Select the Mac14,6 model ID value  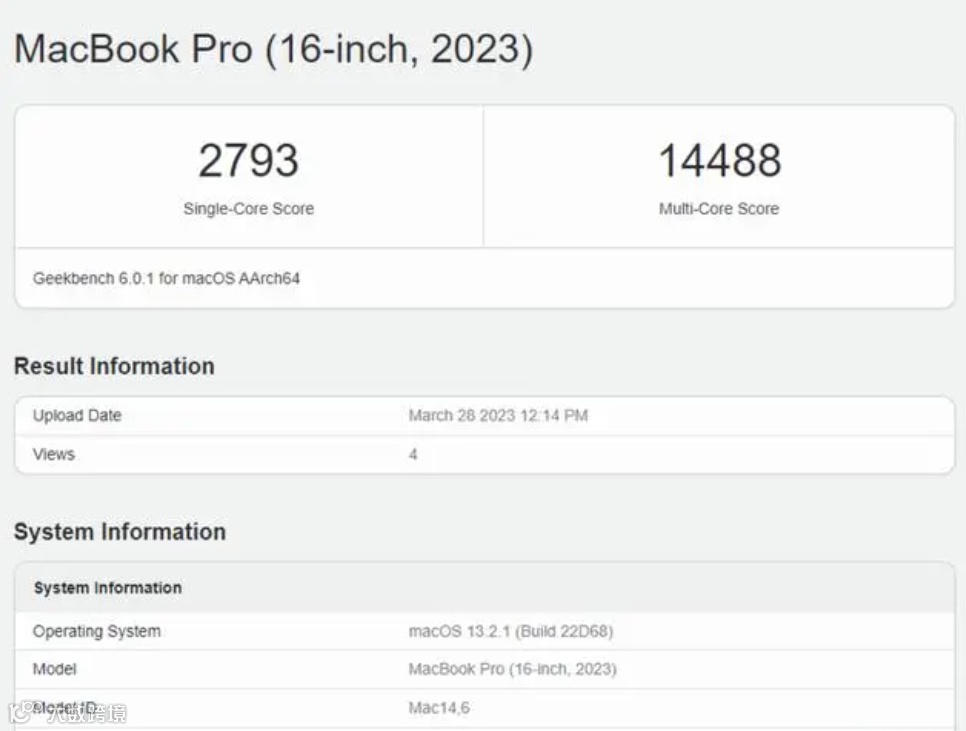(439, 708)
